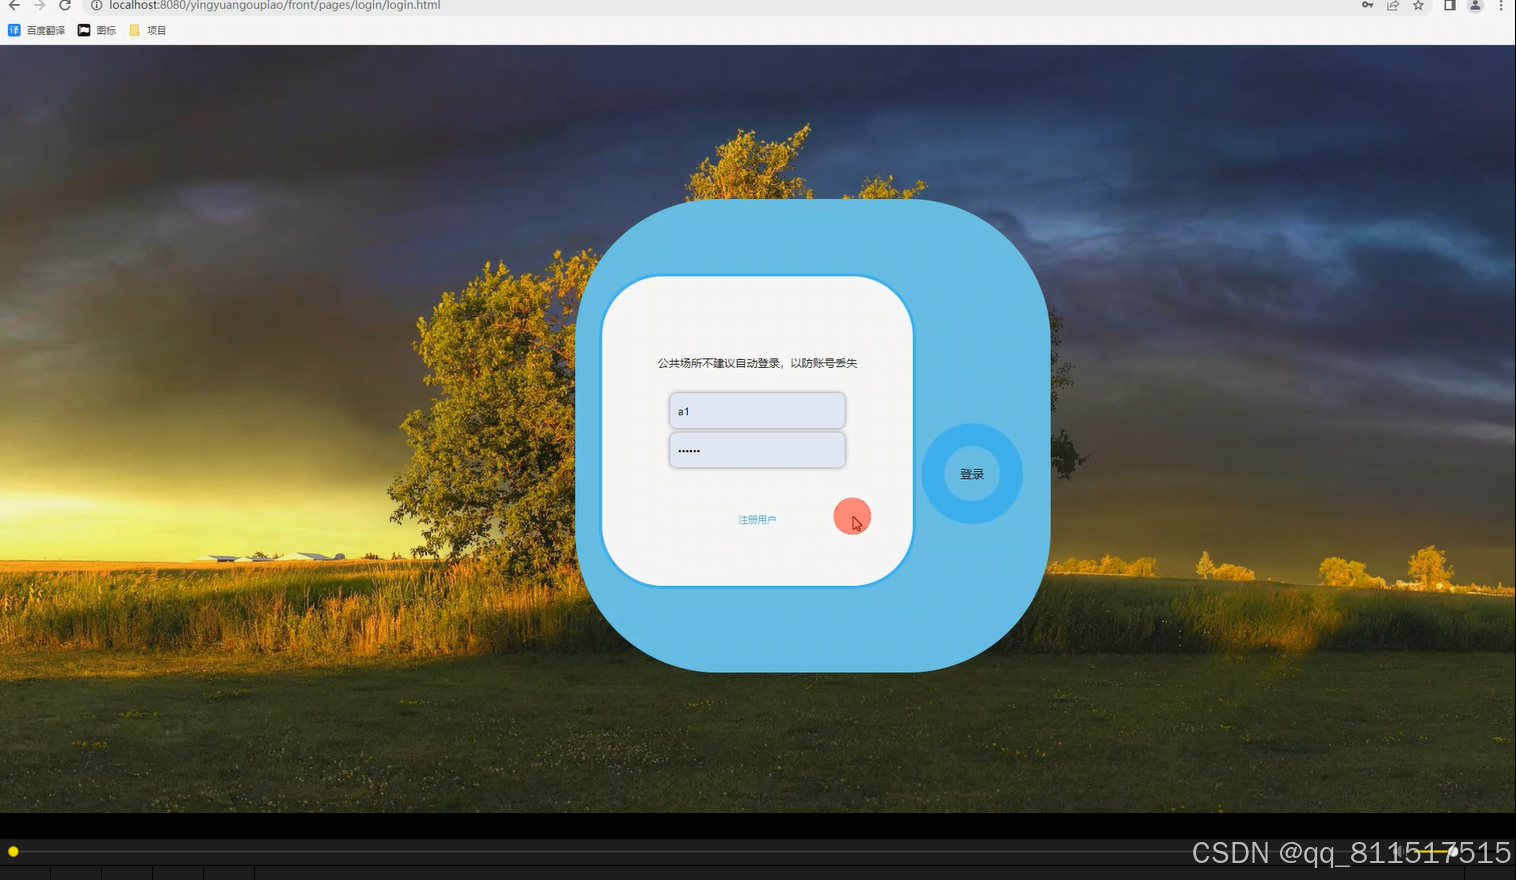Click the site info icon in address bar

coord(97,5)
